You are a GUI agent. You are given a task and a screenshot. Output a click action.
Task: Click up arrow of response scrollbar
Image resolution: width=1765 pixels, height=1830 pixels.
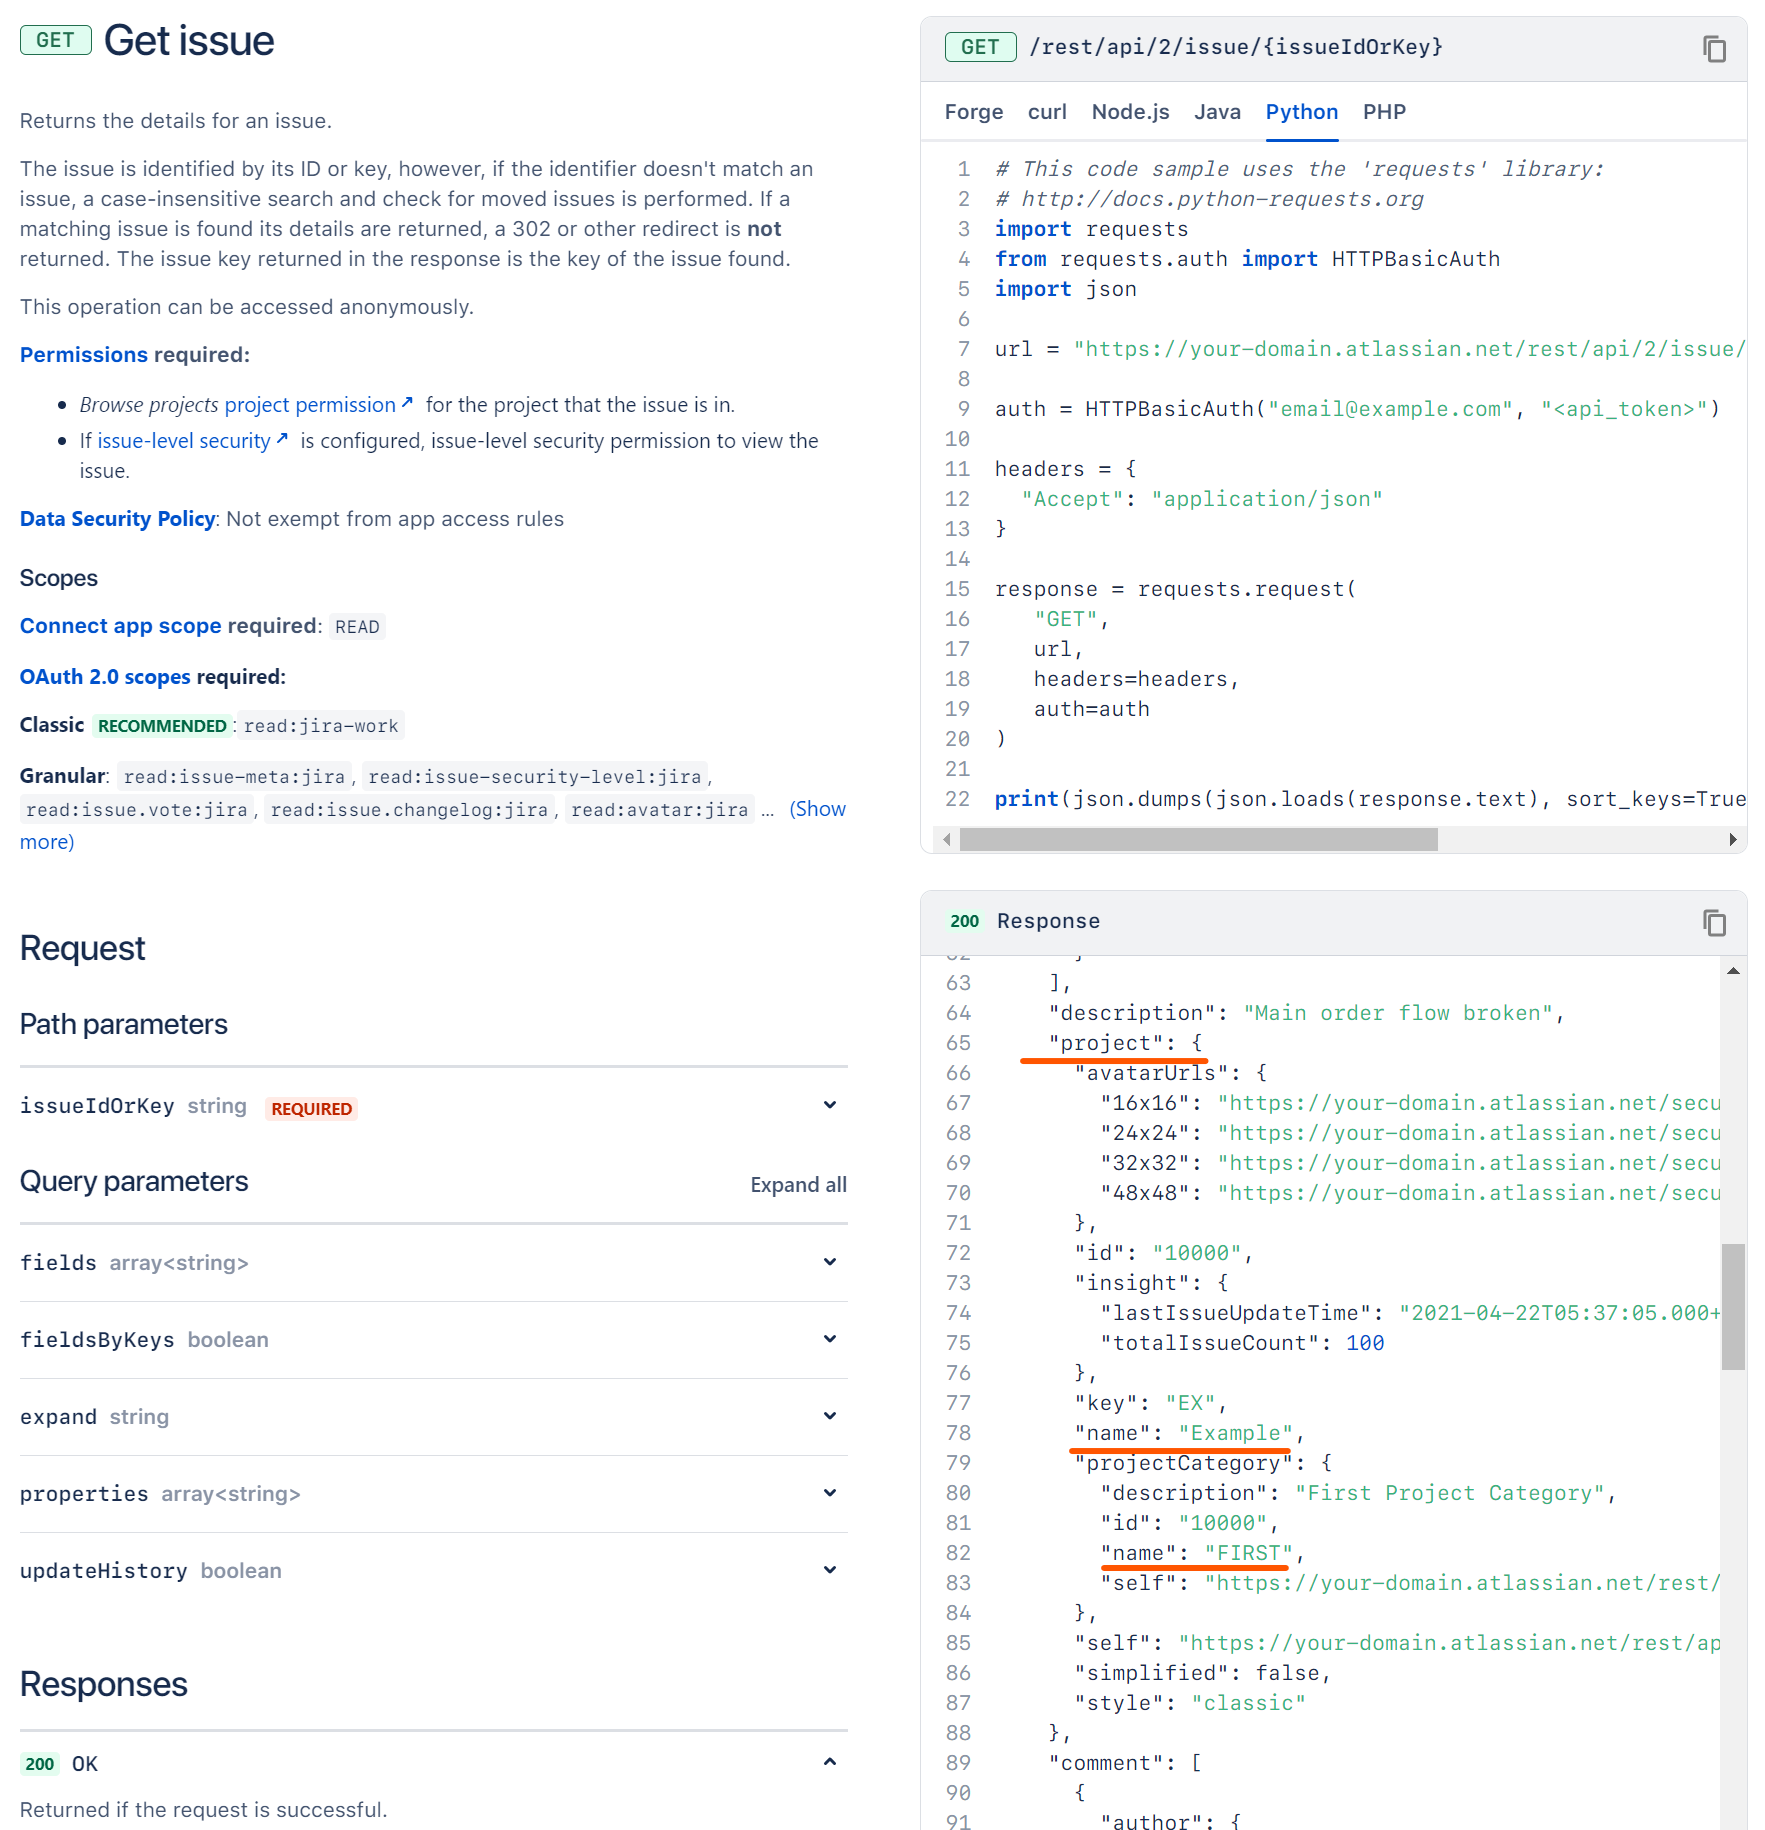(1733, 971)
